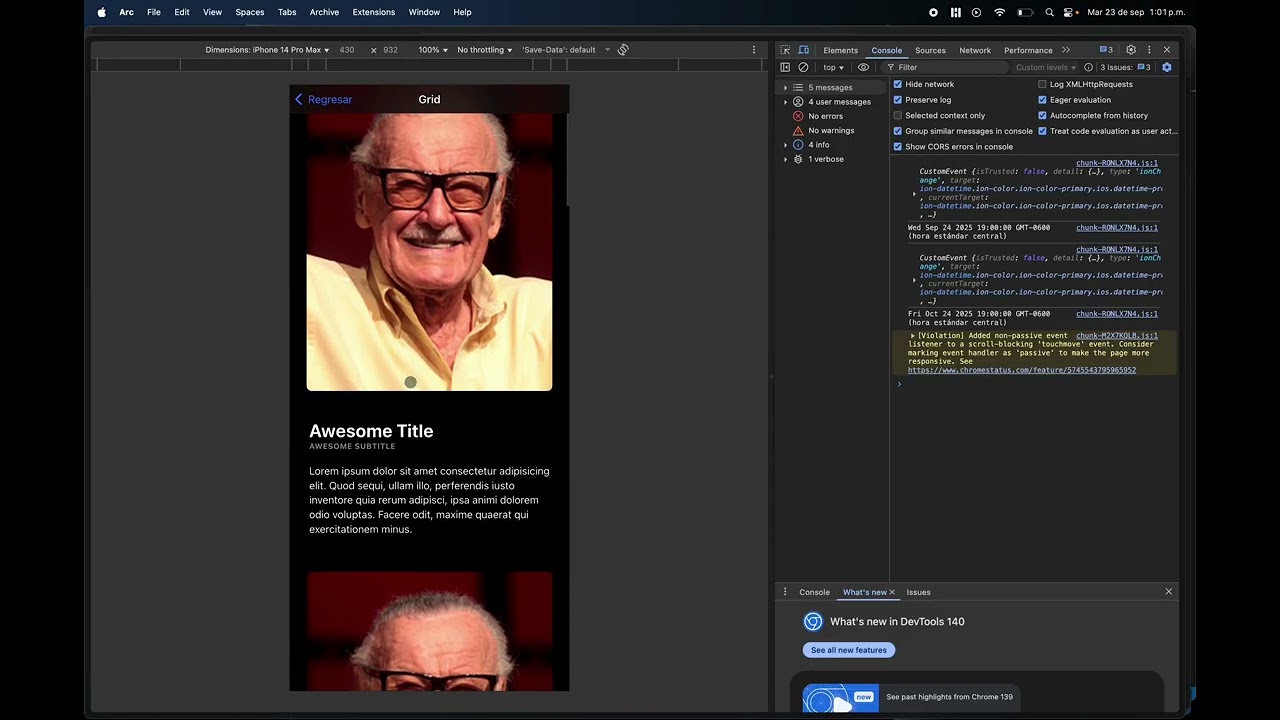Open the Dimensions iPhone 14 Pro Max dropdown
This screenshot has height=720, width=1280.
pos(267,49)
